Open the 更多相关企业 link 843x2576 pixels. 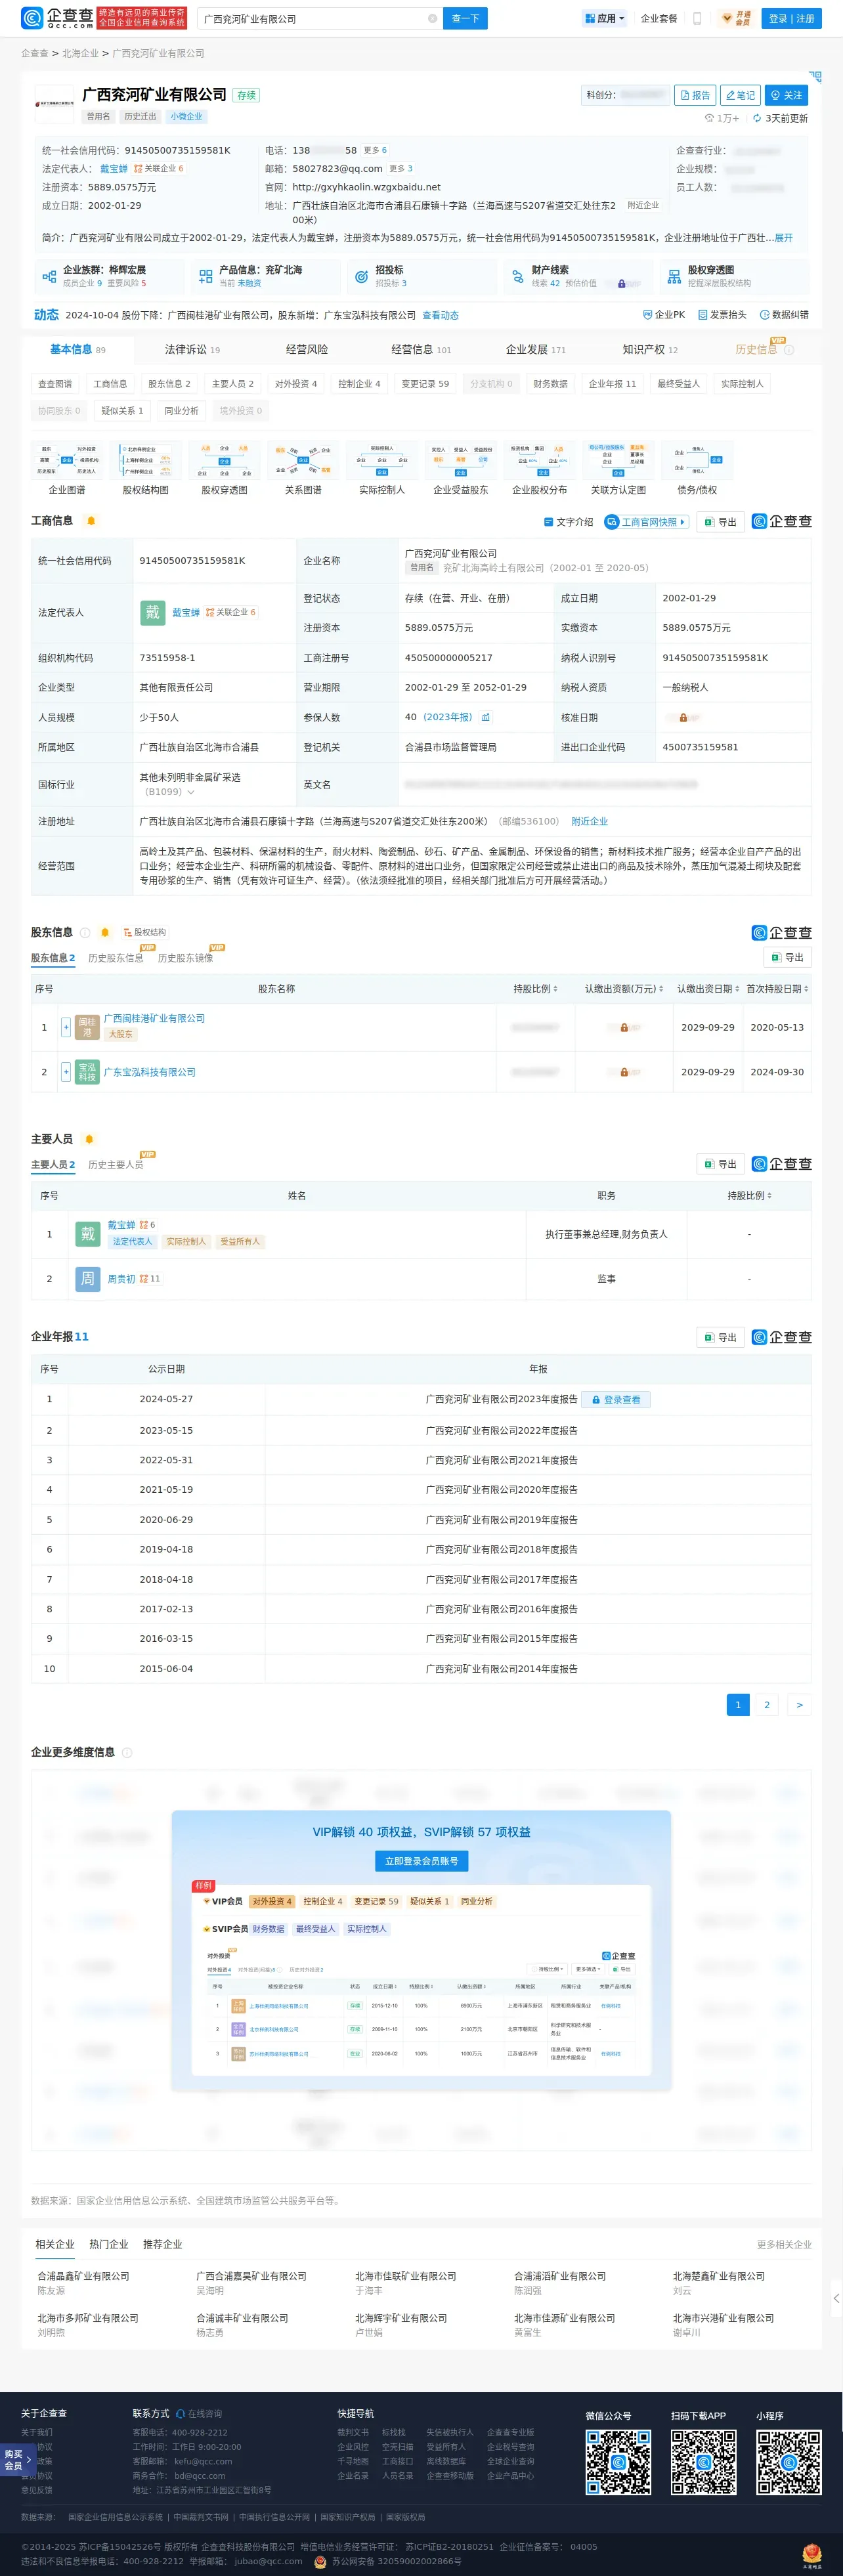click(x=784, y=2245)
